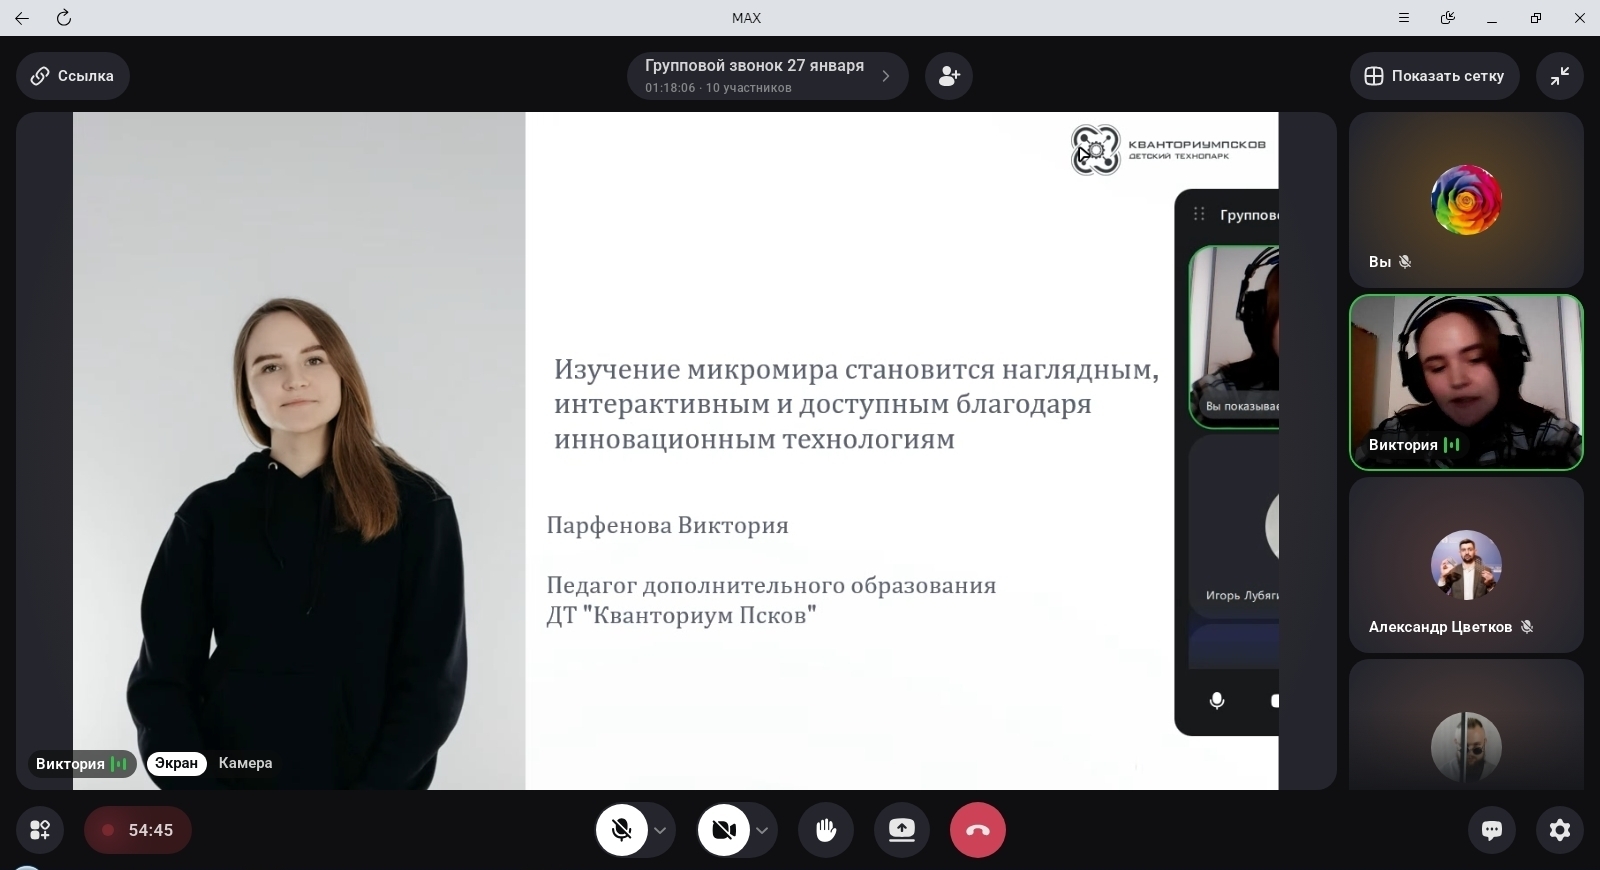Select Александр Цветков participant tile
This screenshot has width=1600, height=870.
coord(1465,566)
